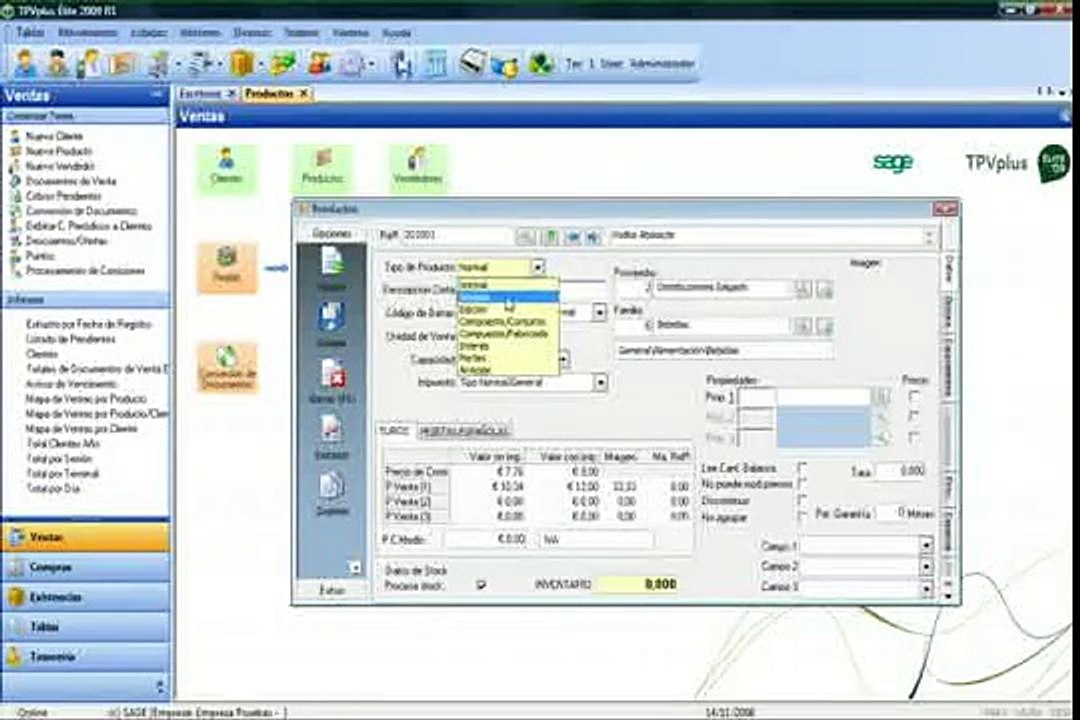Open the Compras section in sidebar
Screen dimensions: 1080x720
85,567
